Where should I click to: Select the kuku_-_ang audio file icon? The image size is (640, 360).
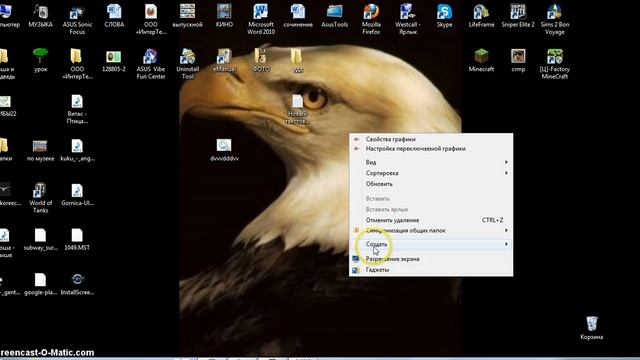(77, 150)
